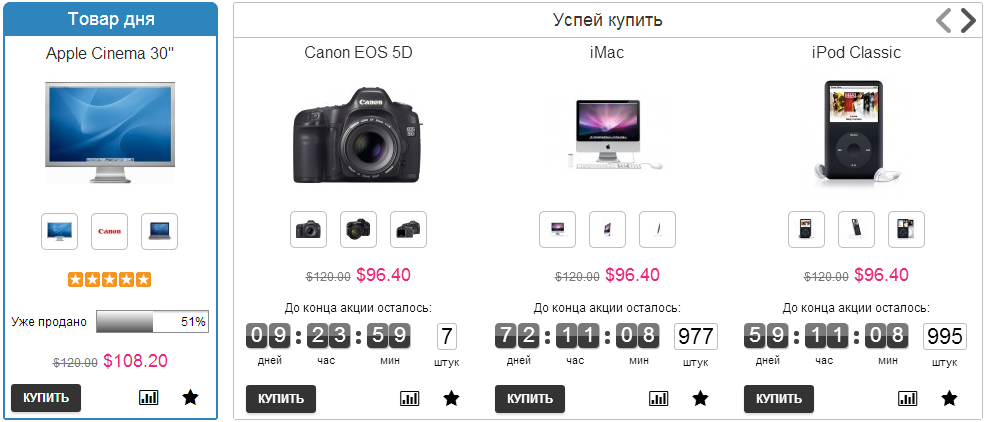Screen dimensions: 988x422
Task: Click Купить button under iMac
Action: coord(530,399)
